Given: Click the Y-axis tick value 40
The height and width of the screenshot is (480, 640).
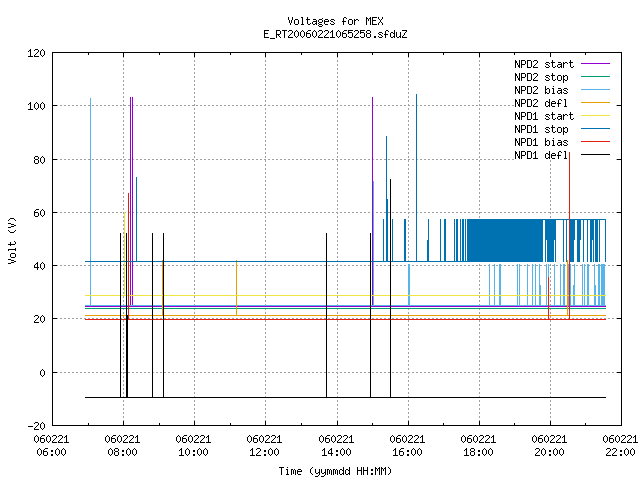Looking at the screenshot, I should click(x=39, y=266).
